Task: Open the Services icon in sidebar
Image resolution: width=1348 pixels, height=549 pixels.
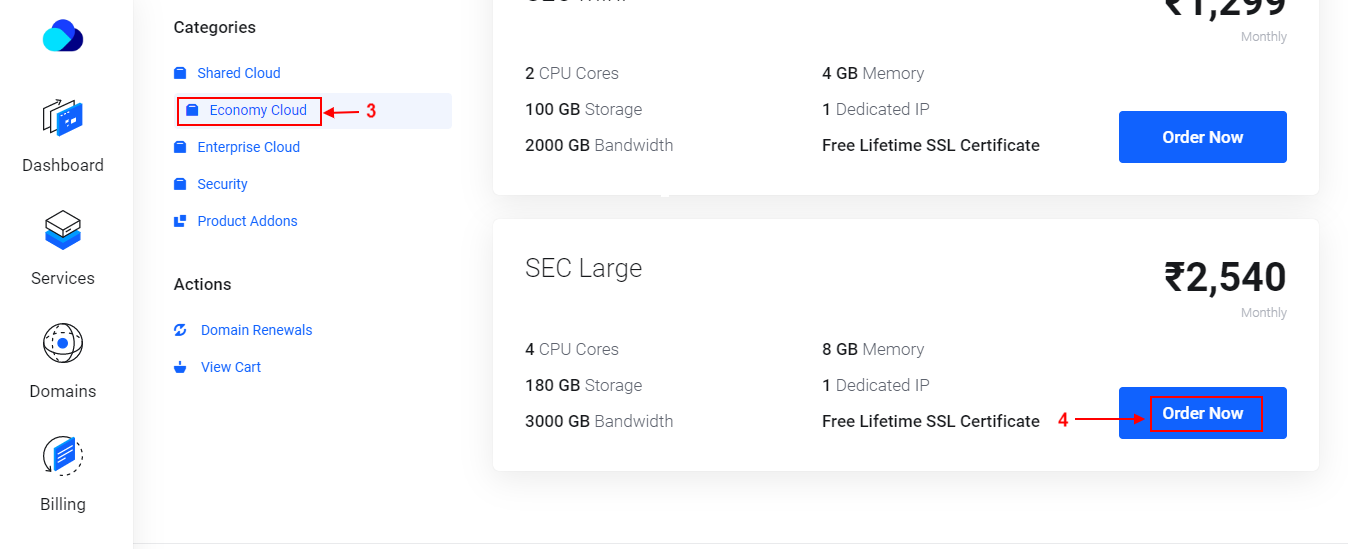Action: coord(63,231)
